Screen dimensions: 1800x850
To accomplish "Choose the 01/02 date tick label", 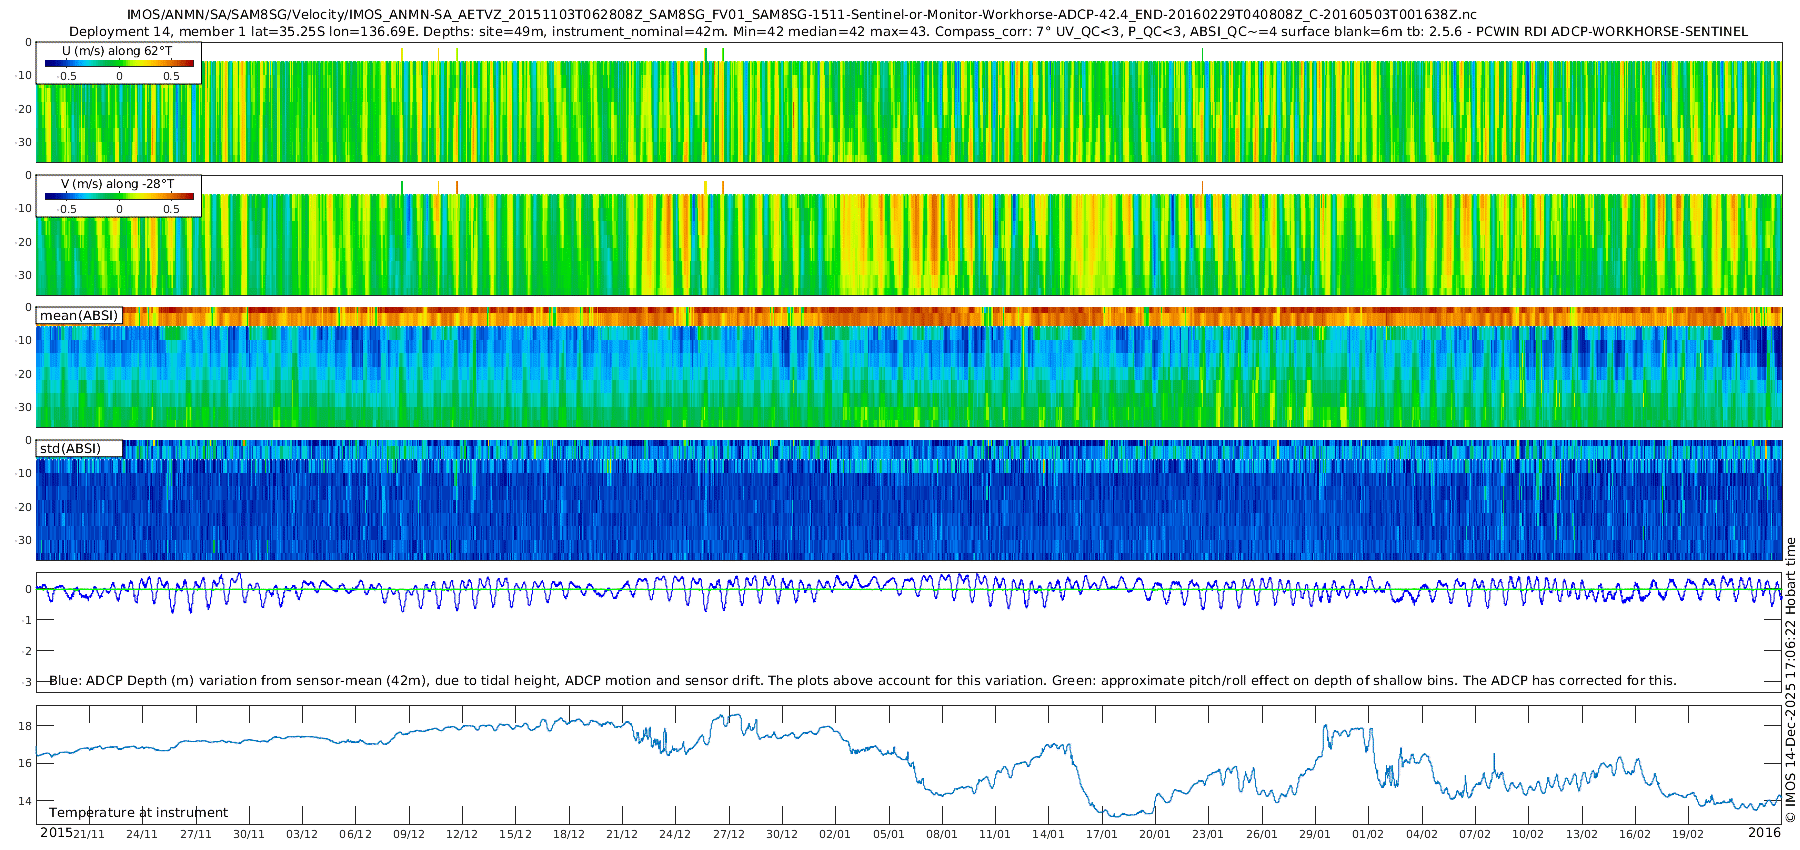I will [1368, 834].
